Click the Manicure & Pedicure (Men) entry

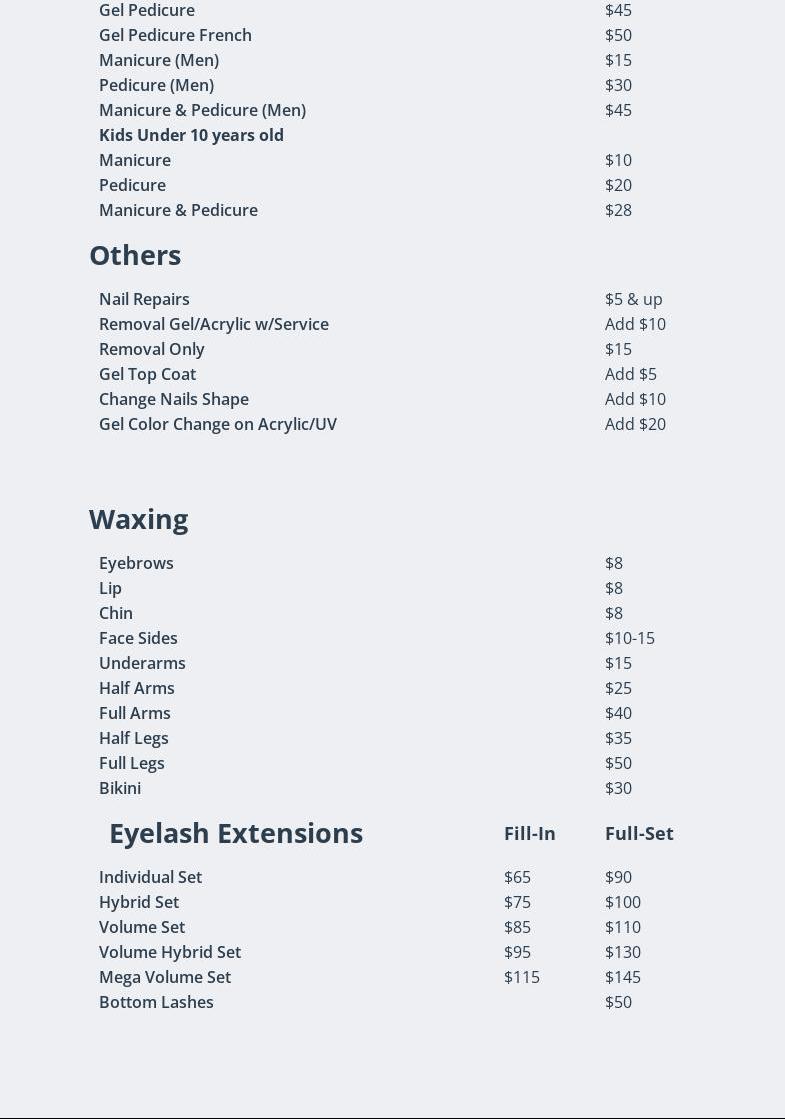click(x=202, y=110)
